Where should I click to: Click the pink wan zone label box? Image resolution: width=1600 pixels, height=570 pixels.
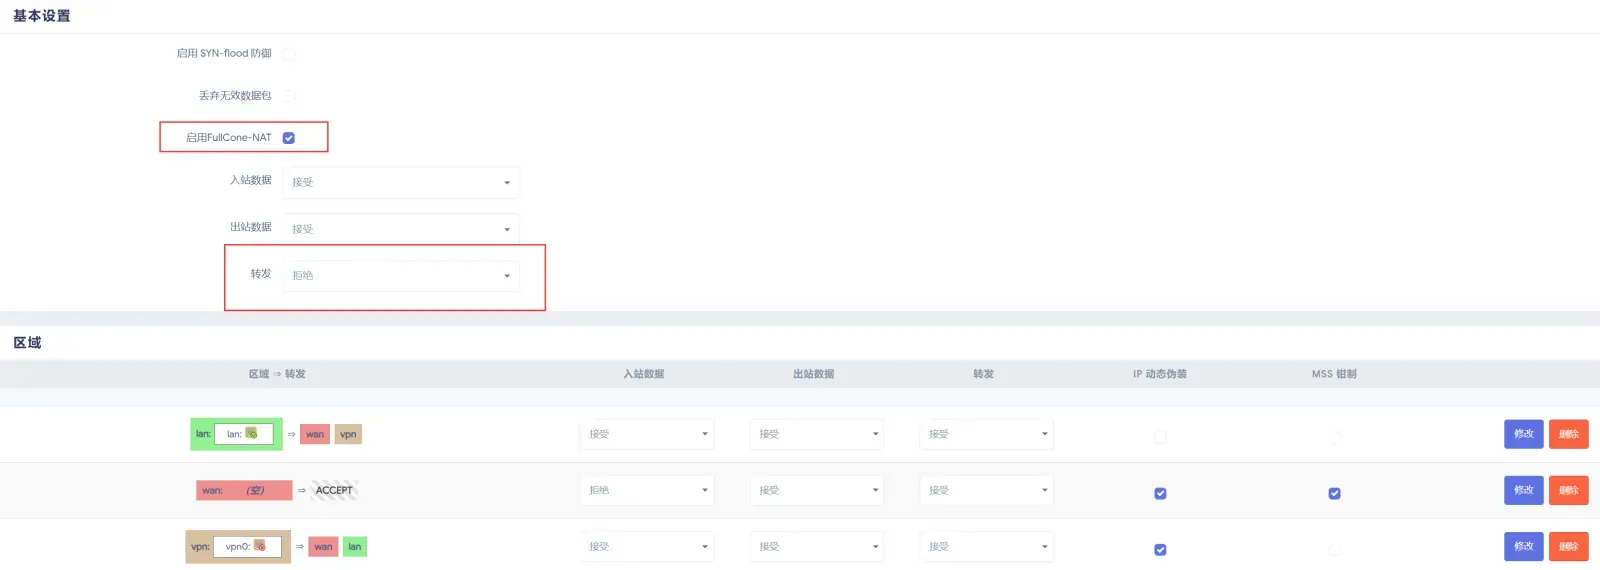coord(244,490)
